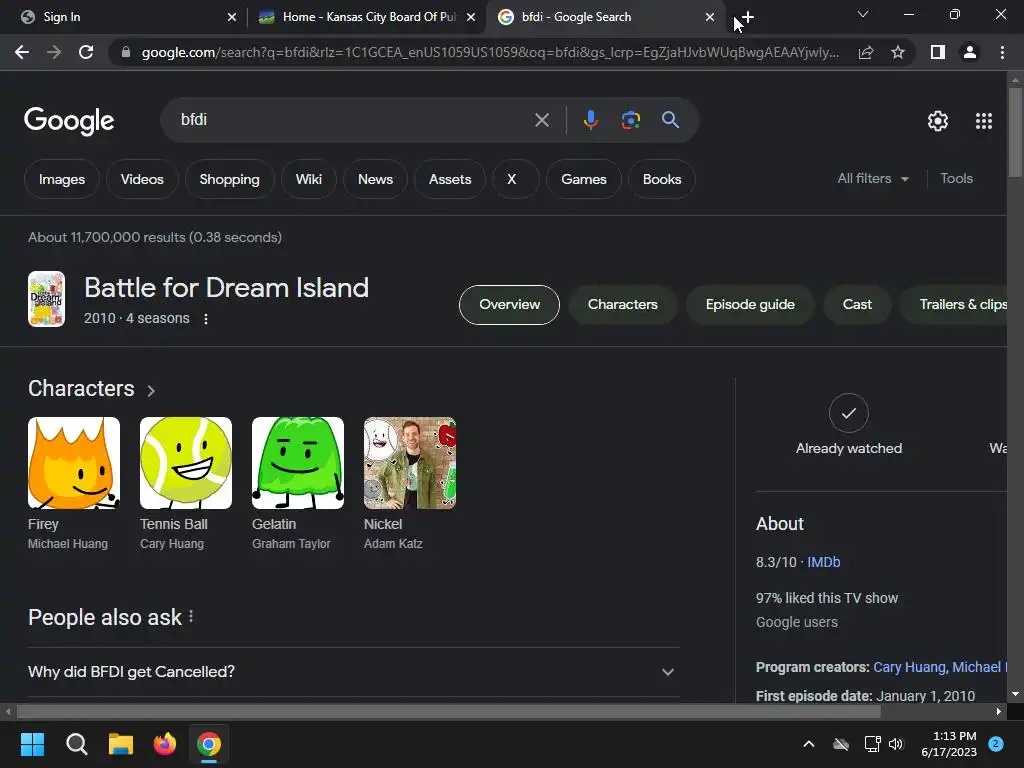Open Gelatin character card
1024x768 pixels.
click(x=298, y=484)
